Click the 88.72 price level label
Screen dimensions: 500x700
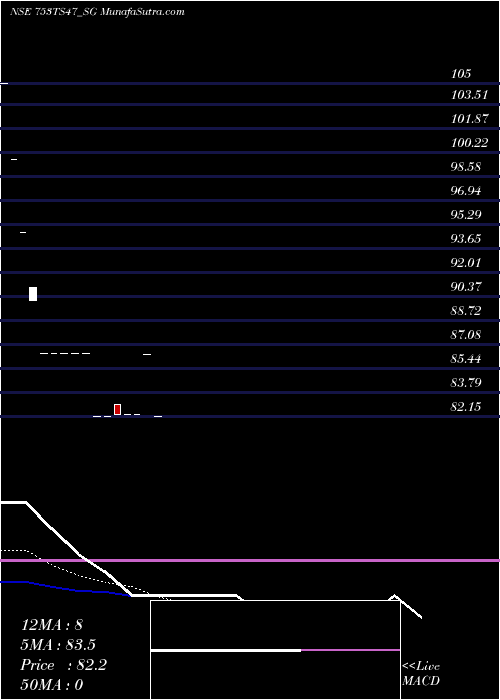tap(466, 311)
